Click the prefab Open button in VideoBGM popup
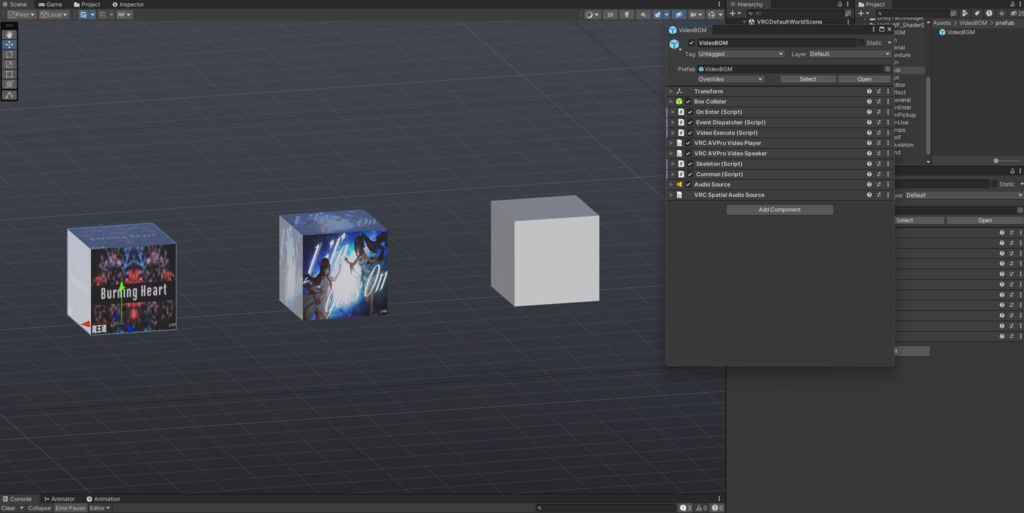1024x513 pixels. pos(864,79)
